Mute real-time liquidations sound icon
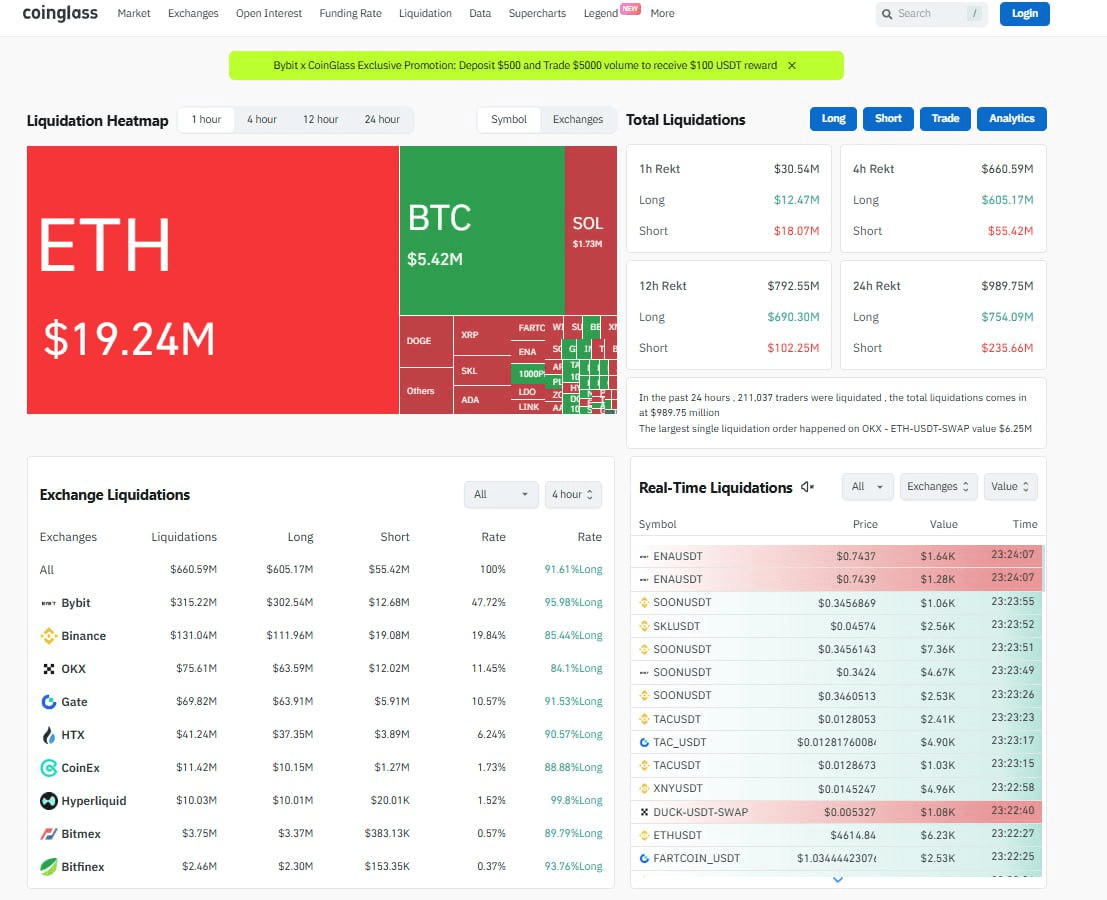Screen dimensions: 1107x900 point(808,487)
